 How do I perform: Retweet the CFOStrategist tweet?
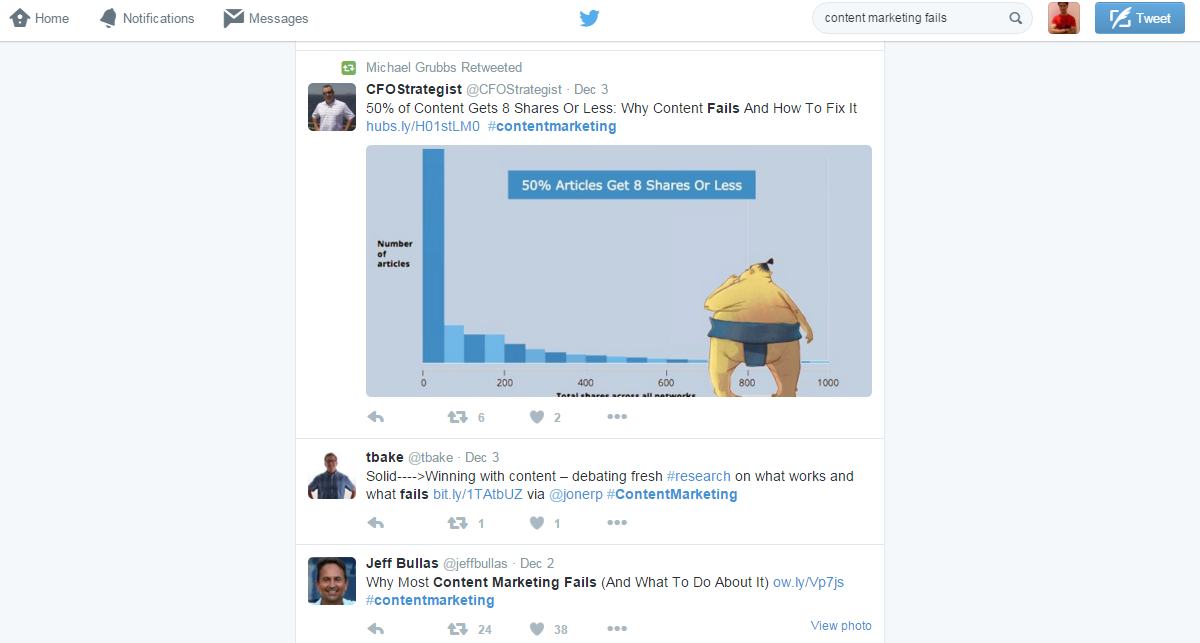457,417
